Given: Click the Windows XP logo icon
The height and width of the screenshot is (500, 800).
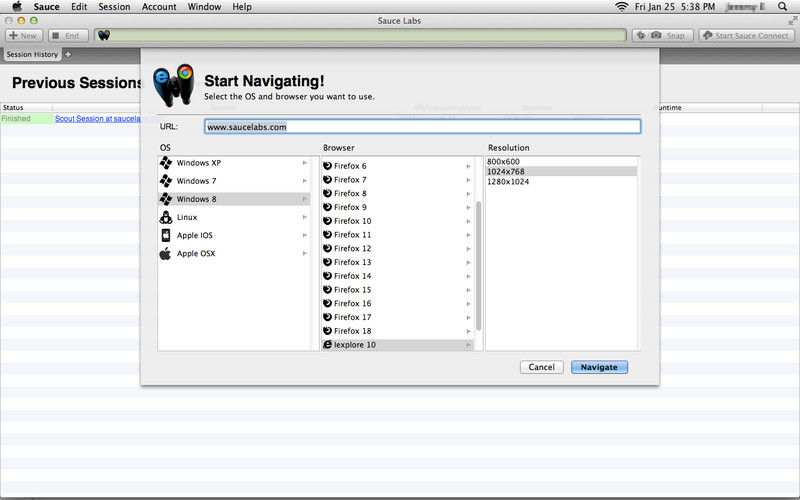Looking at the screenshot, I should 166,163.
